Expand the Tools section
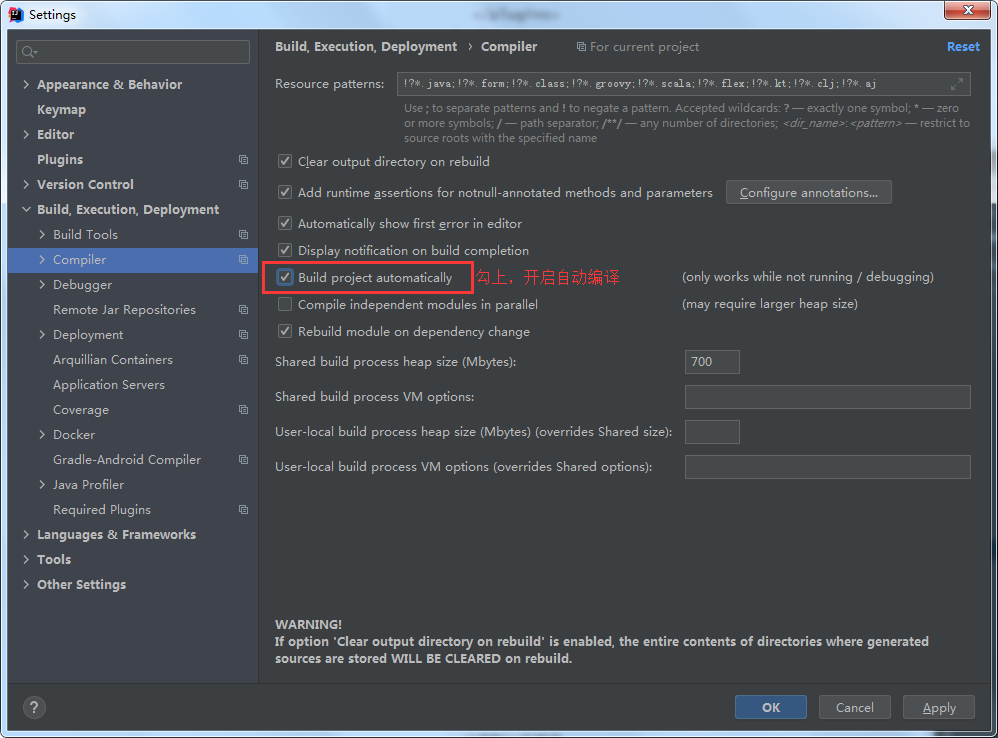The image size is (998, 738). [x=26, y=559]
